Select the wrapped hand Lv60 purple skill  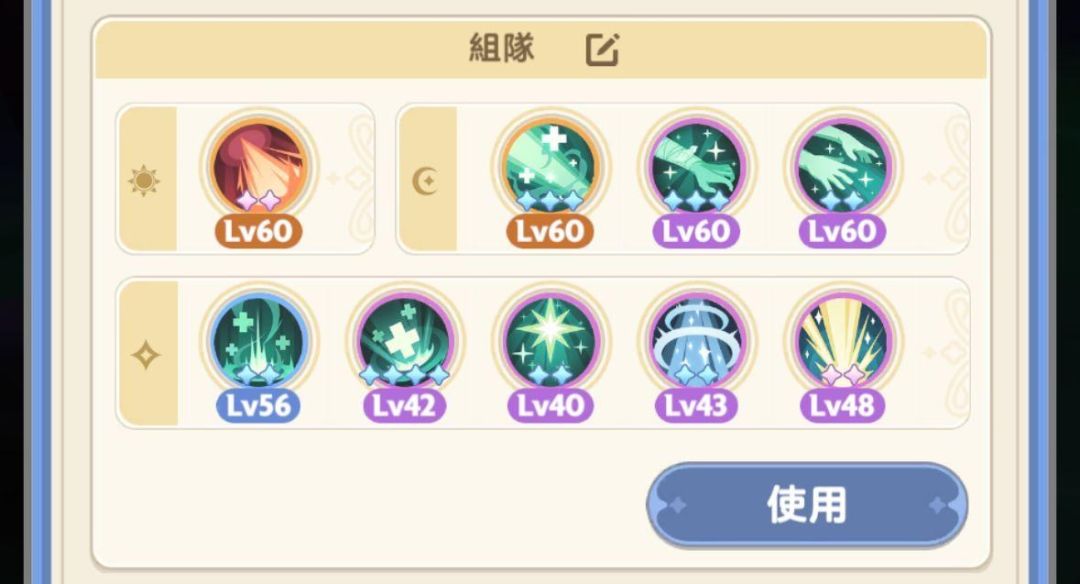[696, 167]
